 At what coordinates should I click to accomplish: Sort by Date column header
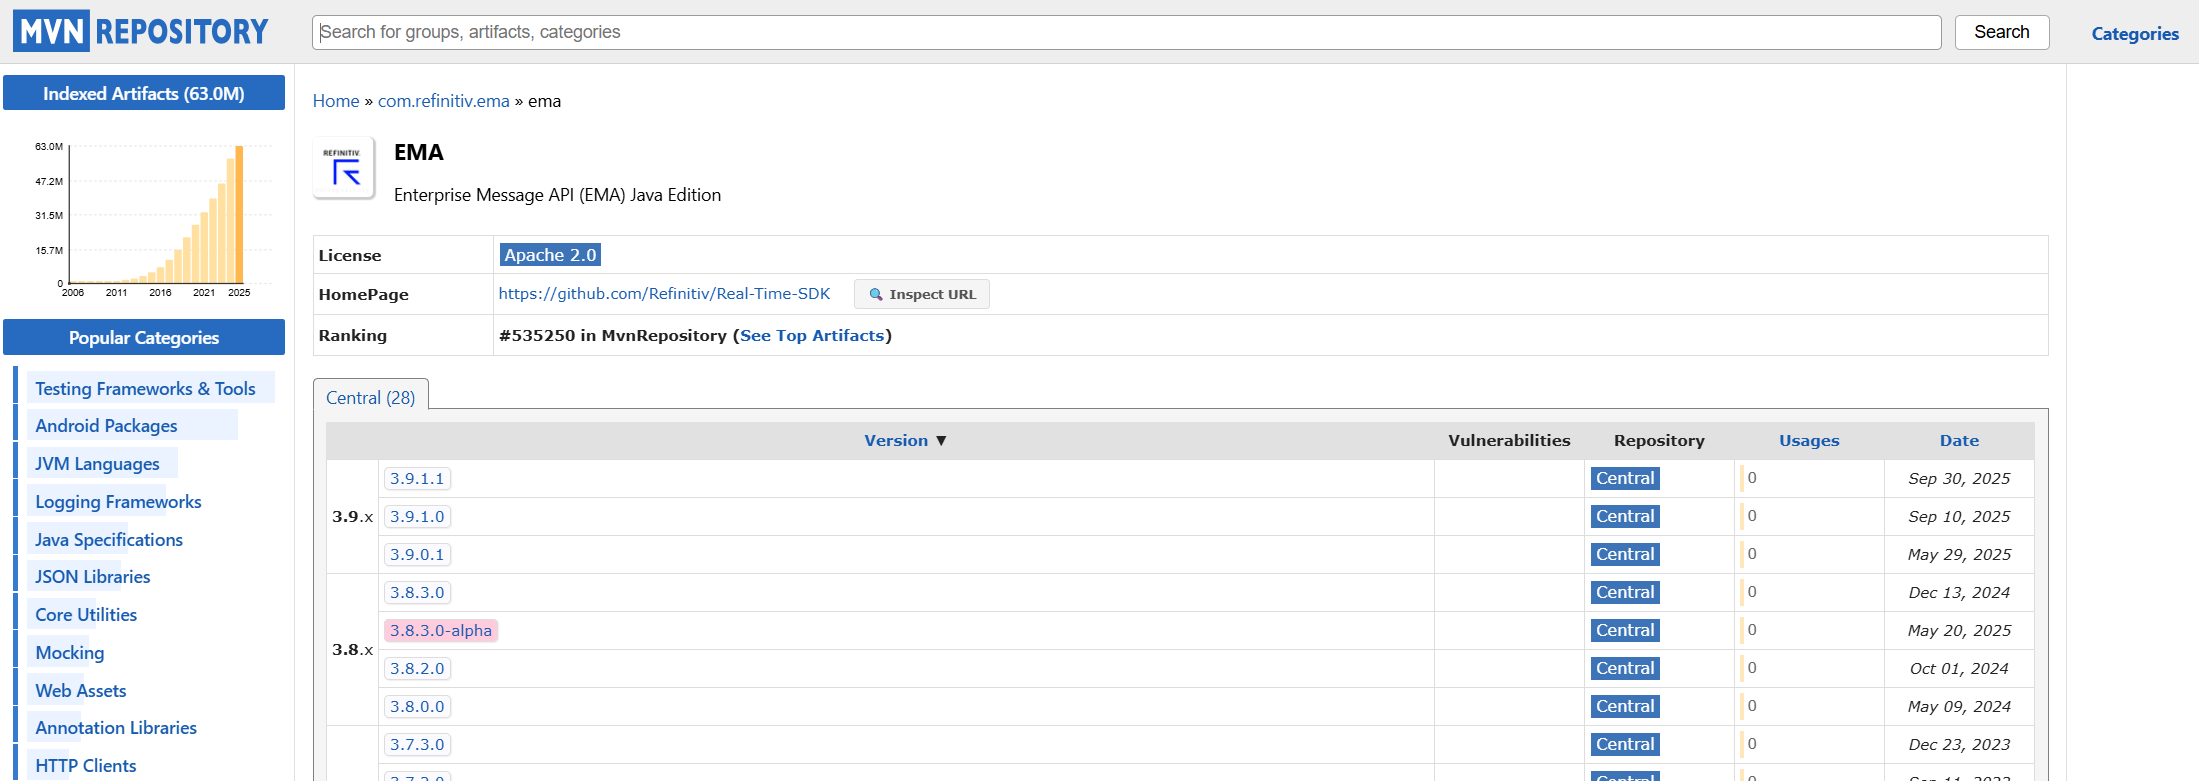pos(1959,441)
